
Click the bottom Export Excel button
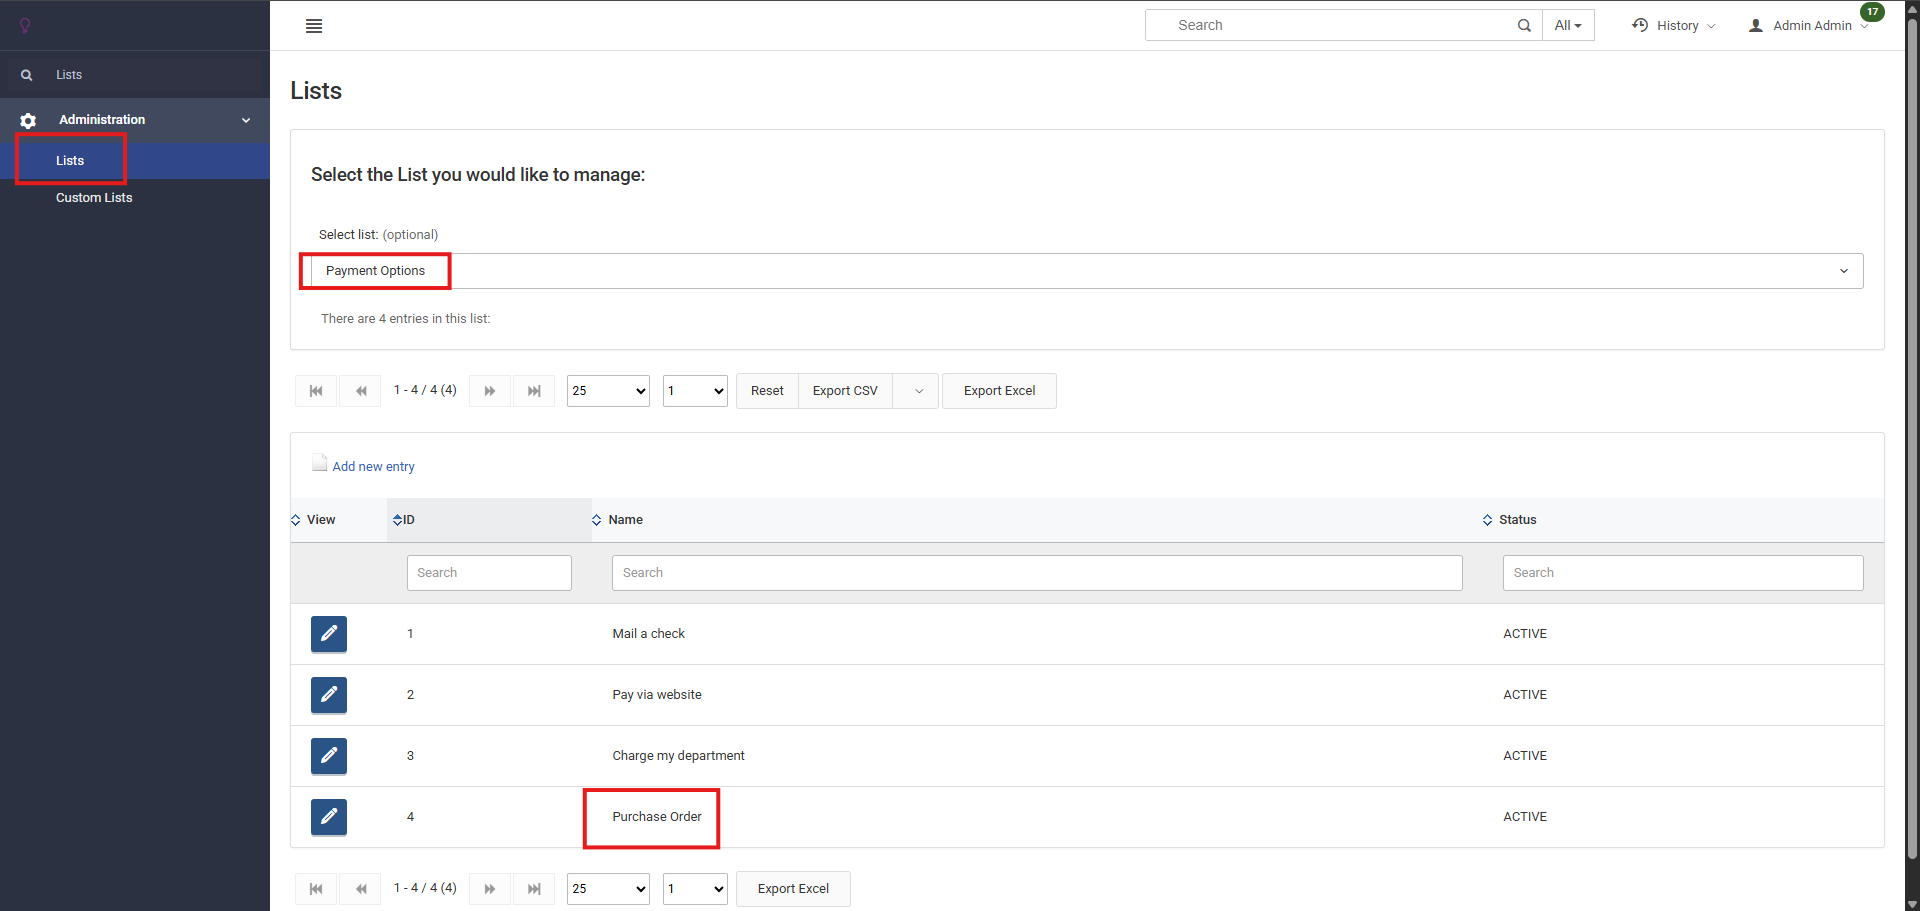click(x=793, y=889)
